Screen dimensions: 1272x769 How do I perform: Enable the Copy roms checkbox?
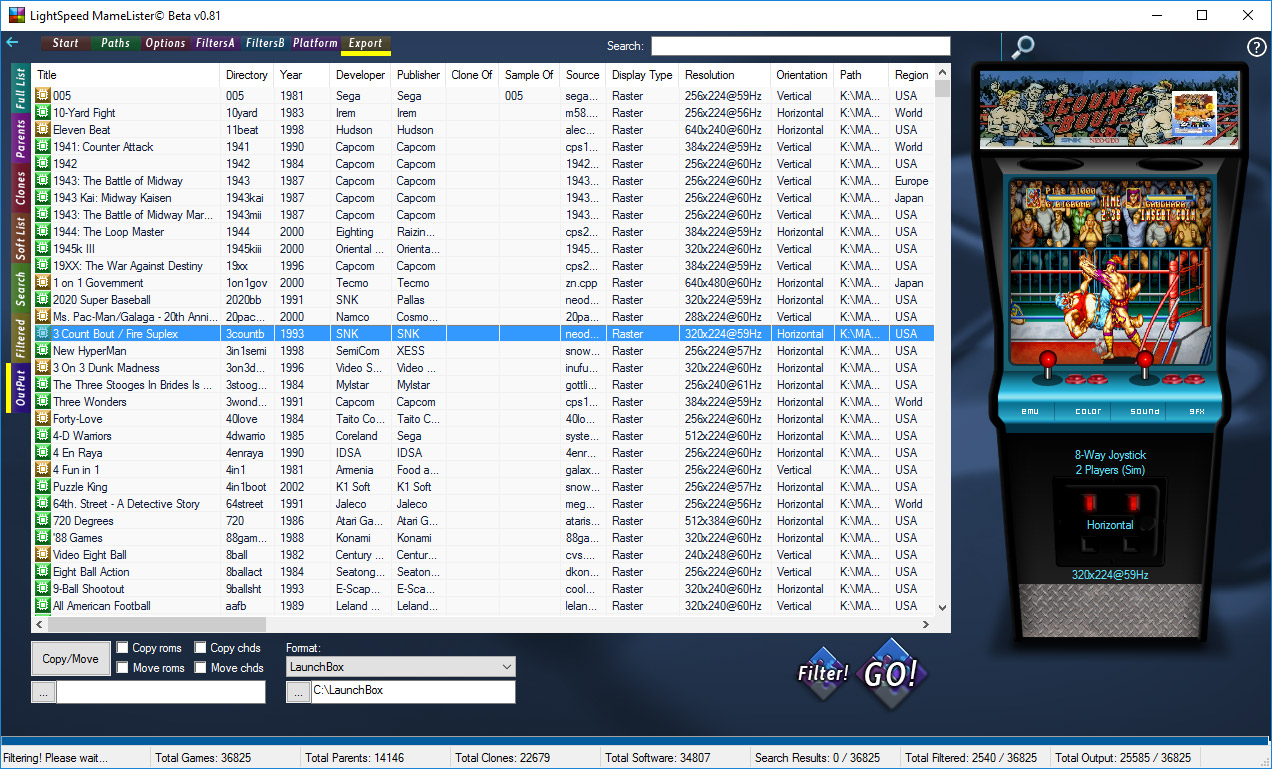[123, 648]
